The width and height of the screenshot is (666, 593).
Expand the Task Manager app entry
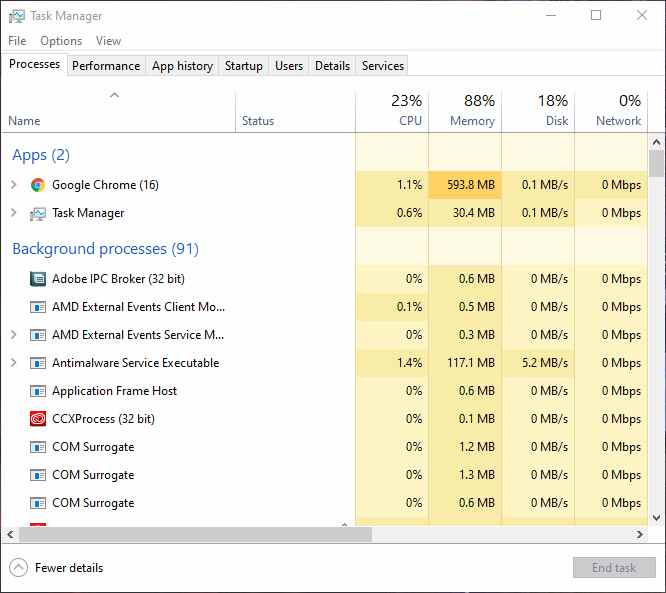click(x=14, y=212)
